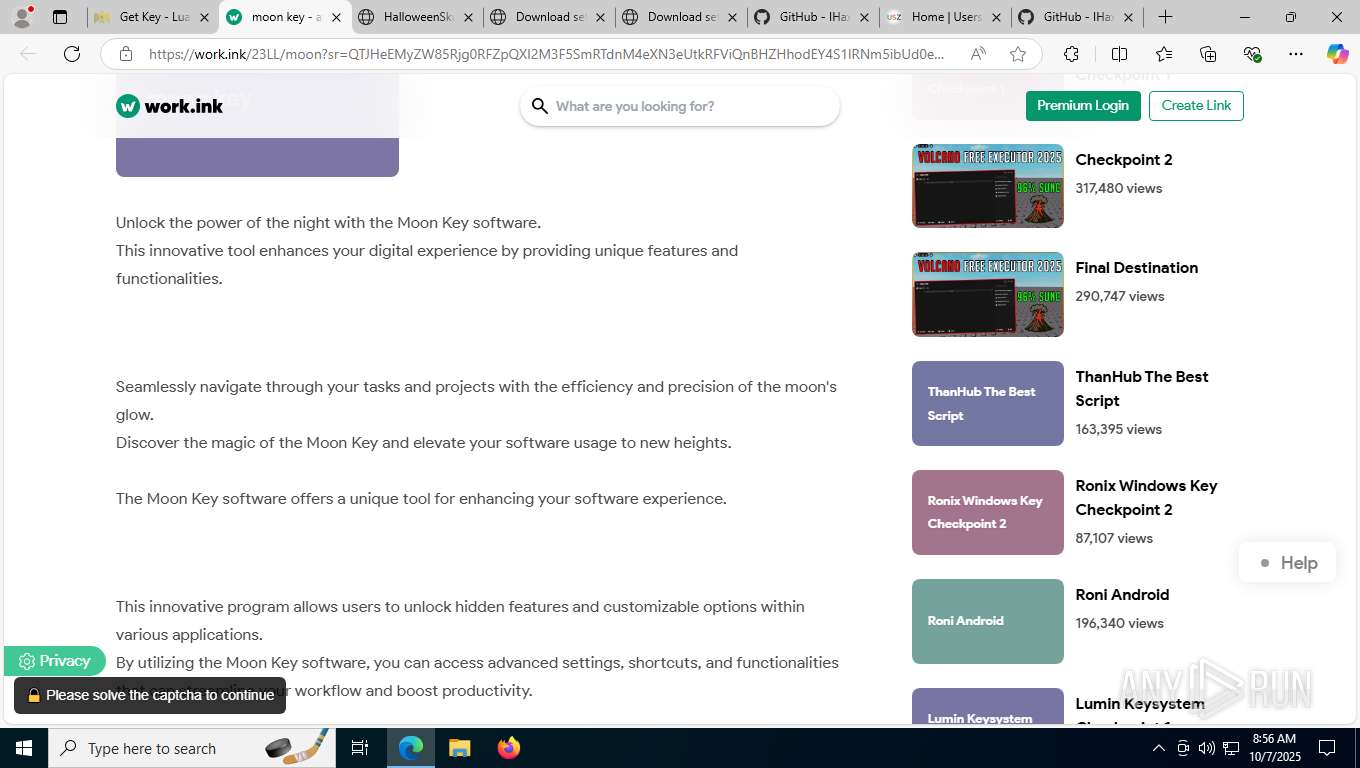Screen dimensions: 1360x768
Task: Switch to the HalloweenSk tab
Action: [417, 17]
